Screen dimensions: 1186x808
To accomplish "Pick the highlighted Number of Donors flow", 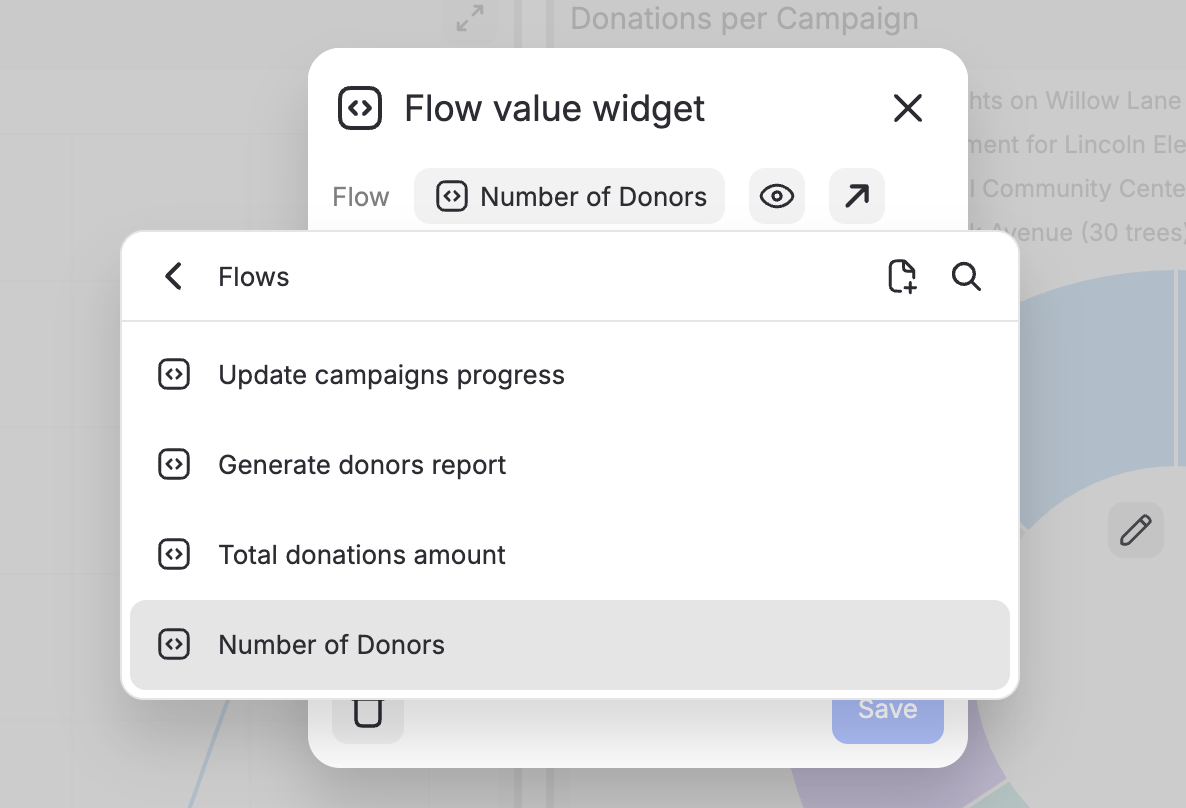I will tap(332, 645).
